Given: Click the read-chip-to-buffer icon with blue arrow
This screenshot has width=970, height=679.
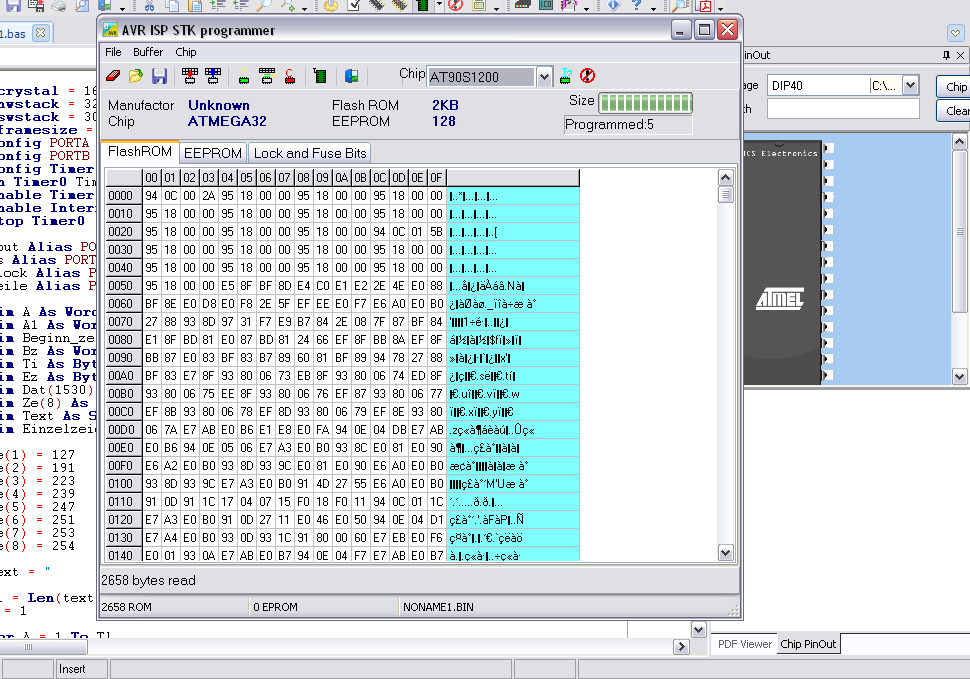Looking at the screenshot, I should (x=213, y=76).
